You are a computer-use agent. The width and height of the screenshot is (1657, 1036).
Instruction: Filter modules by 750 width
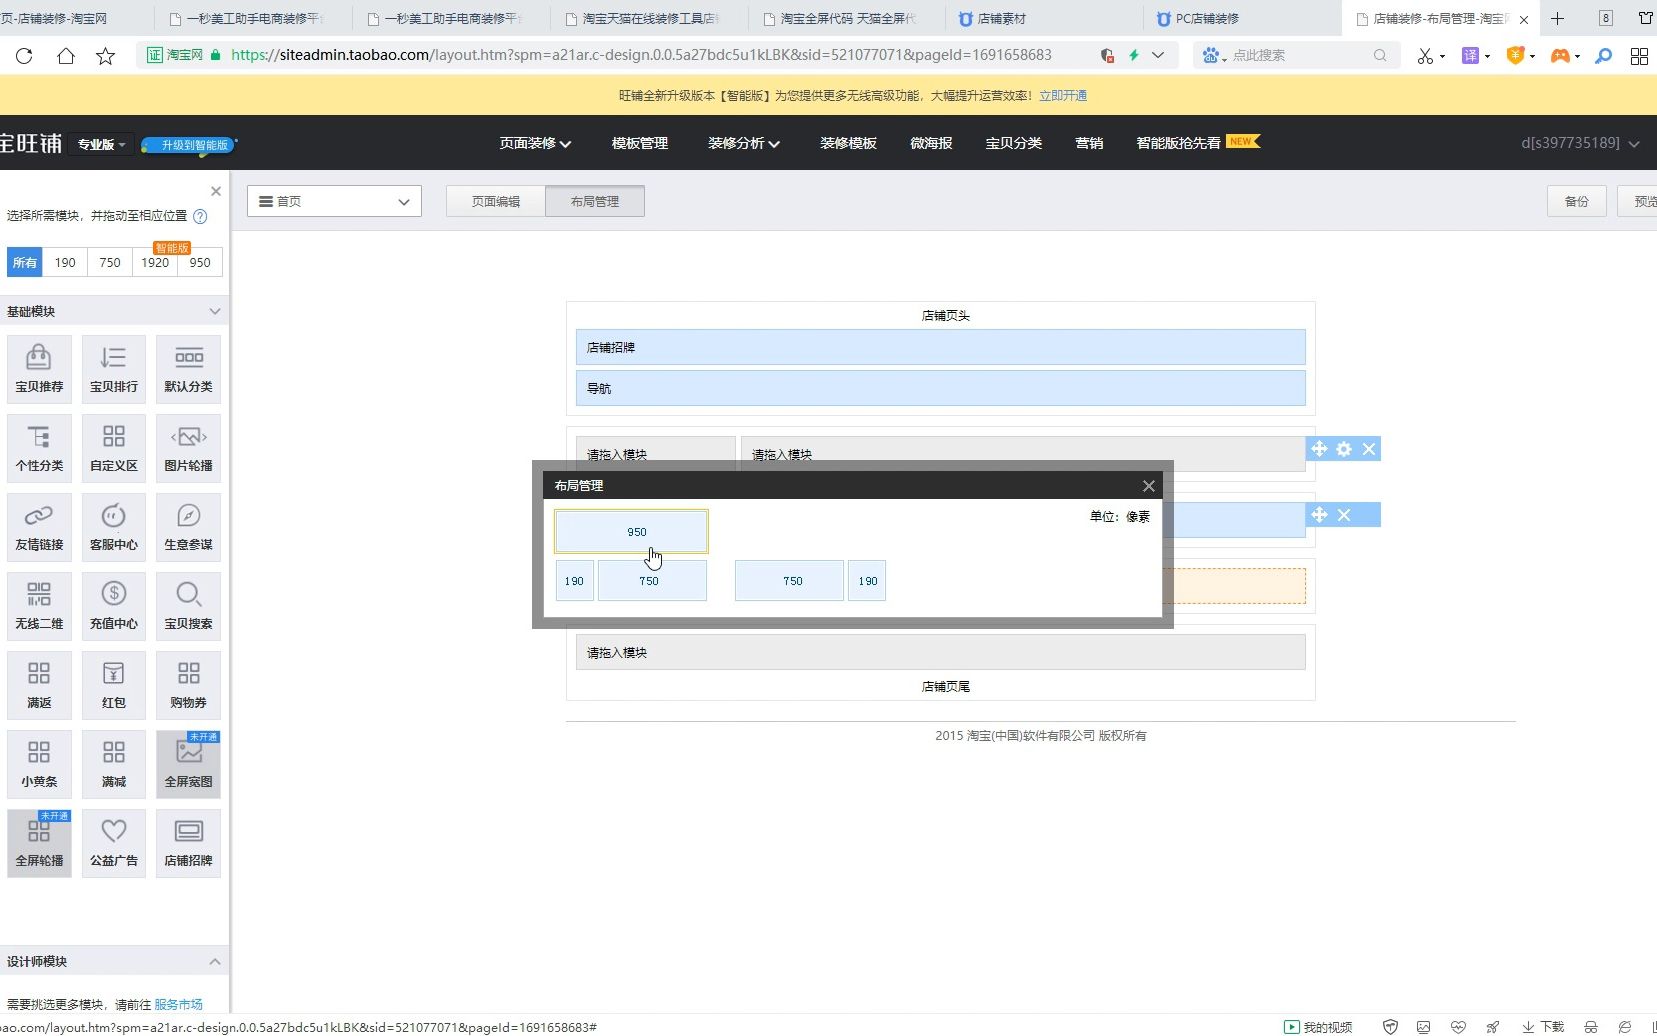[x=110, y=262]
